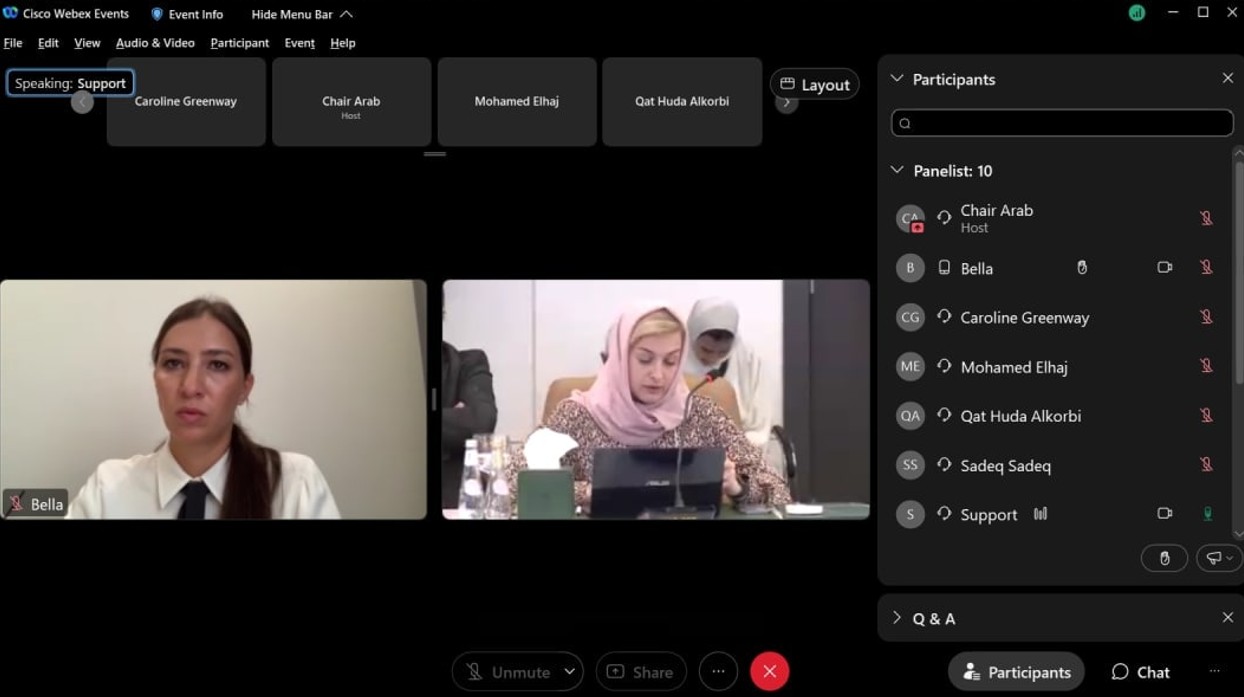Open the Layout options
1244x697 pixels.
pyautogui.click(x=815, y=85)
